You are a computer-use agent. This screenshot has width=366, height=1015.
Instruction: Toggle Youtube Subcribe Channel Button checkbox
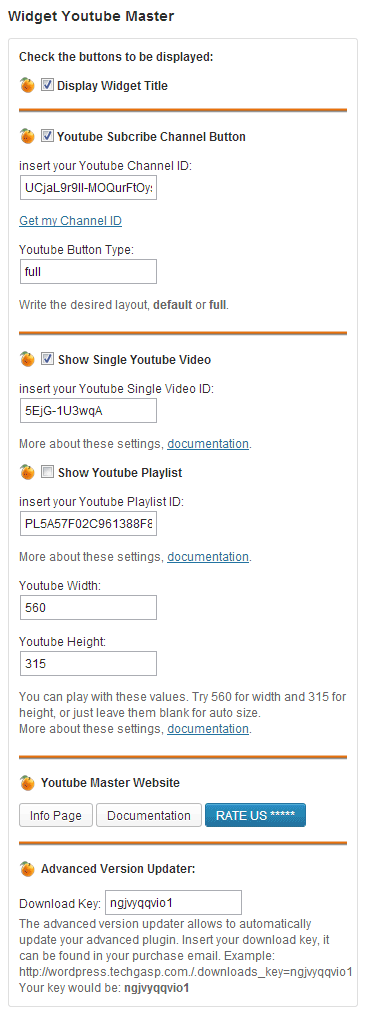(47, 136)
